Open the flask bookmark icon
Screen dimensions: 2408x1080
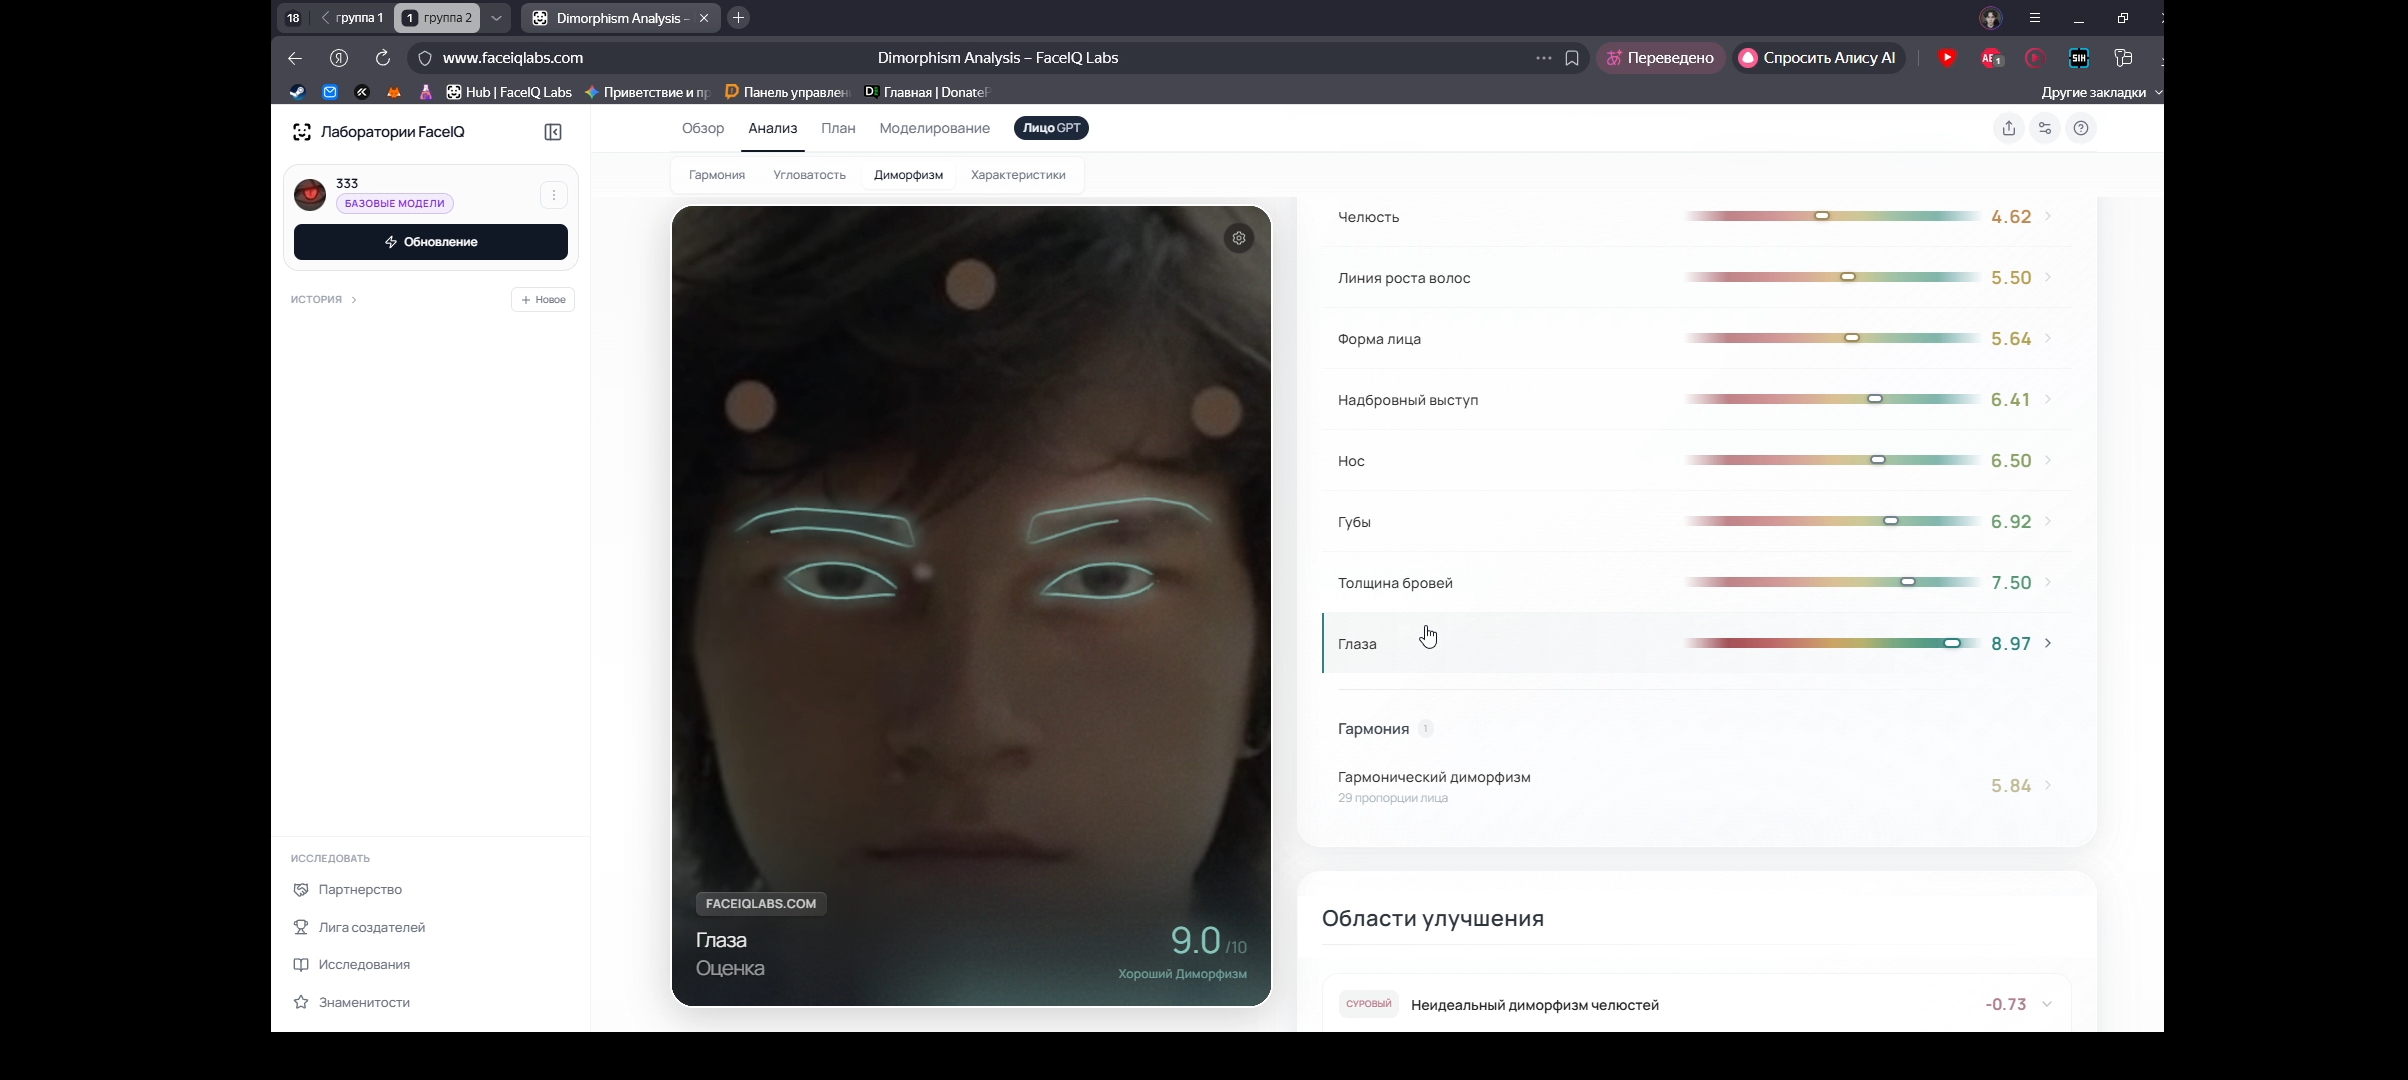click(426, 92)
